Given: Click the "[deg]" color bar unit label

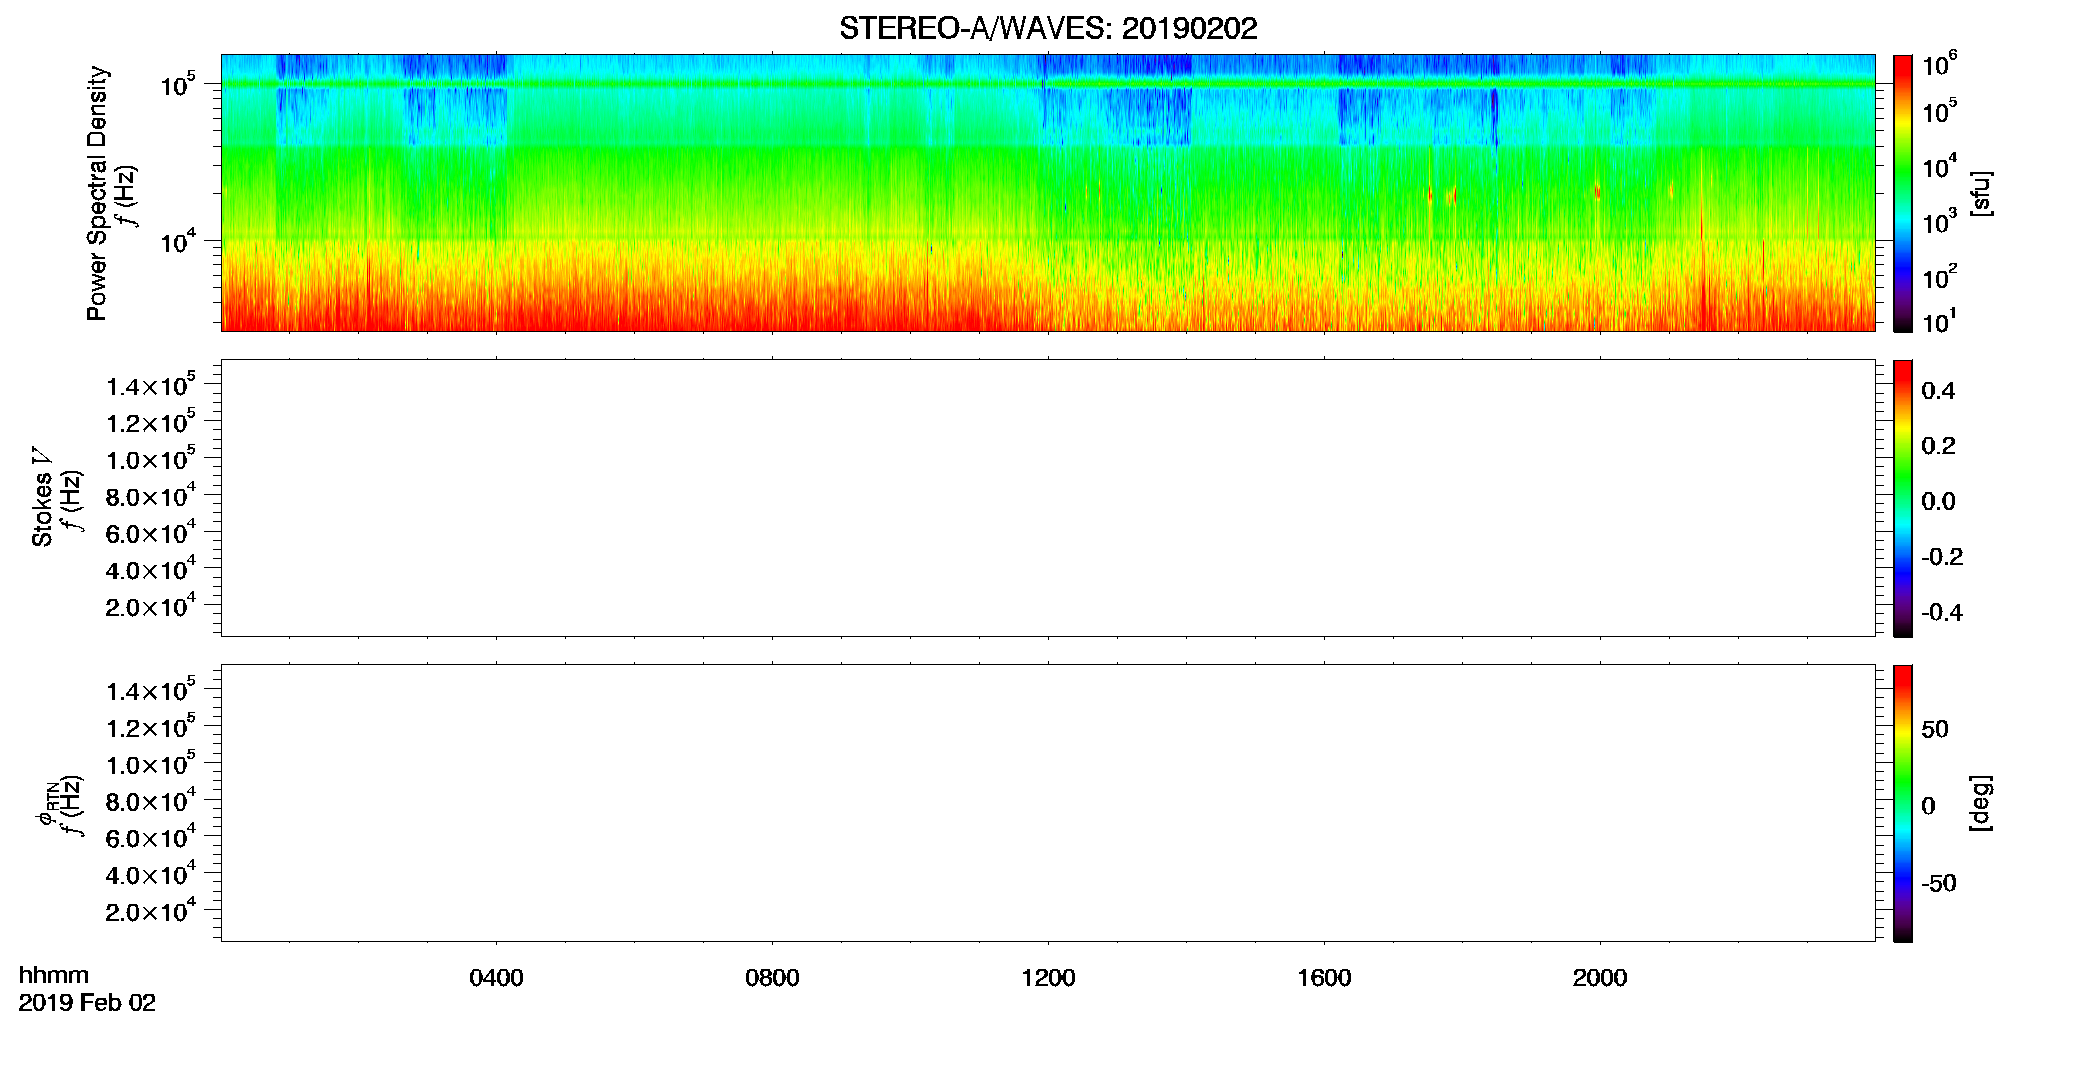Looking at the screenshot, I should 1981,803.
